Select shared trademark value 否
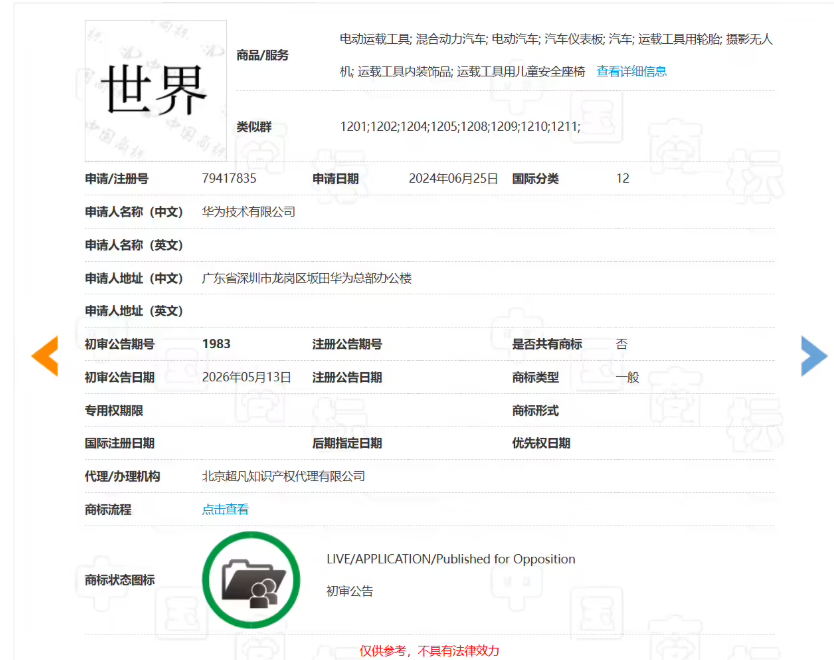Viewport: 834px width, 660px height. coord(622,344)
